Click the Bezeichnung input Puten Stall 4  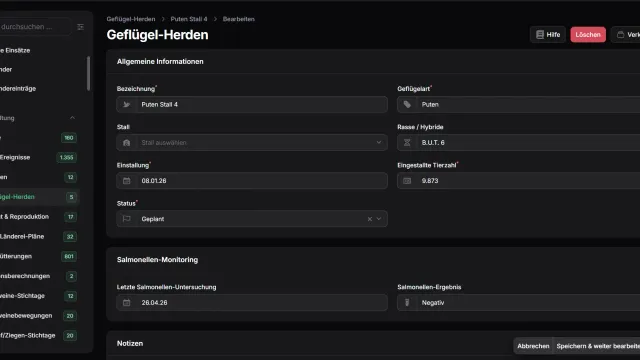(252, 104)
